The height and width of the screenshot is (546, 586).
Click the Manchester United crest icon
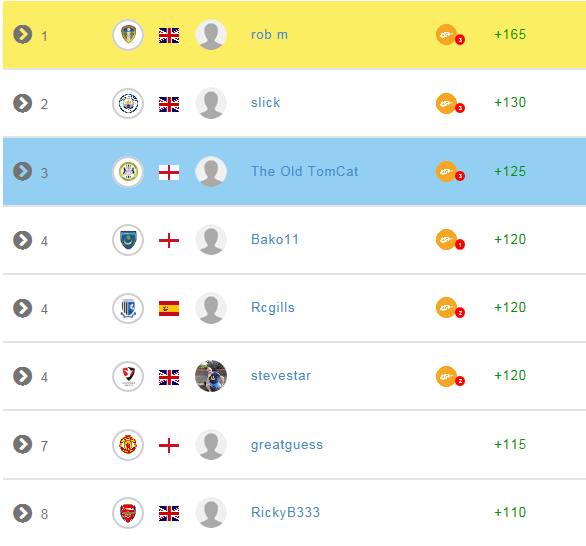click(x=128, y=445)
